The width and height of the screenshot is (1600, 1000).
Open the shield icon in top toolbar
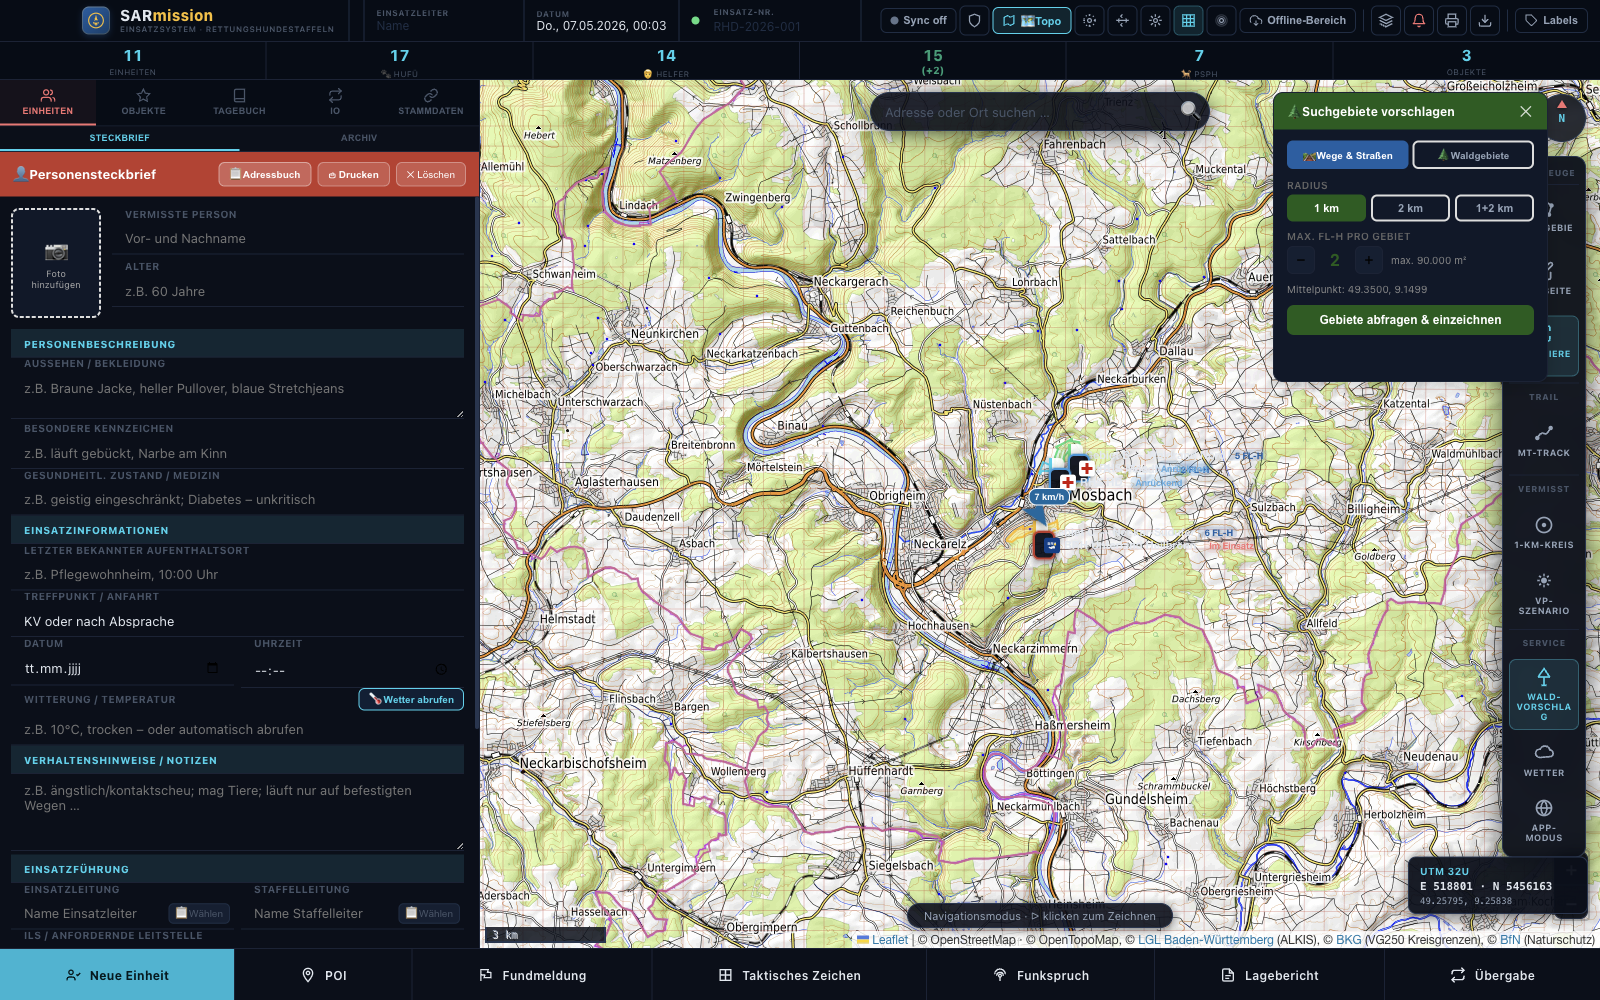click(x=975, y=20)
